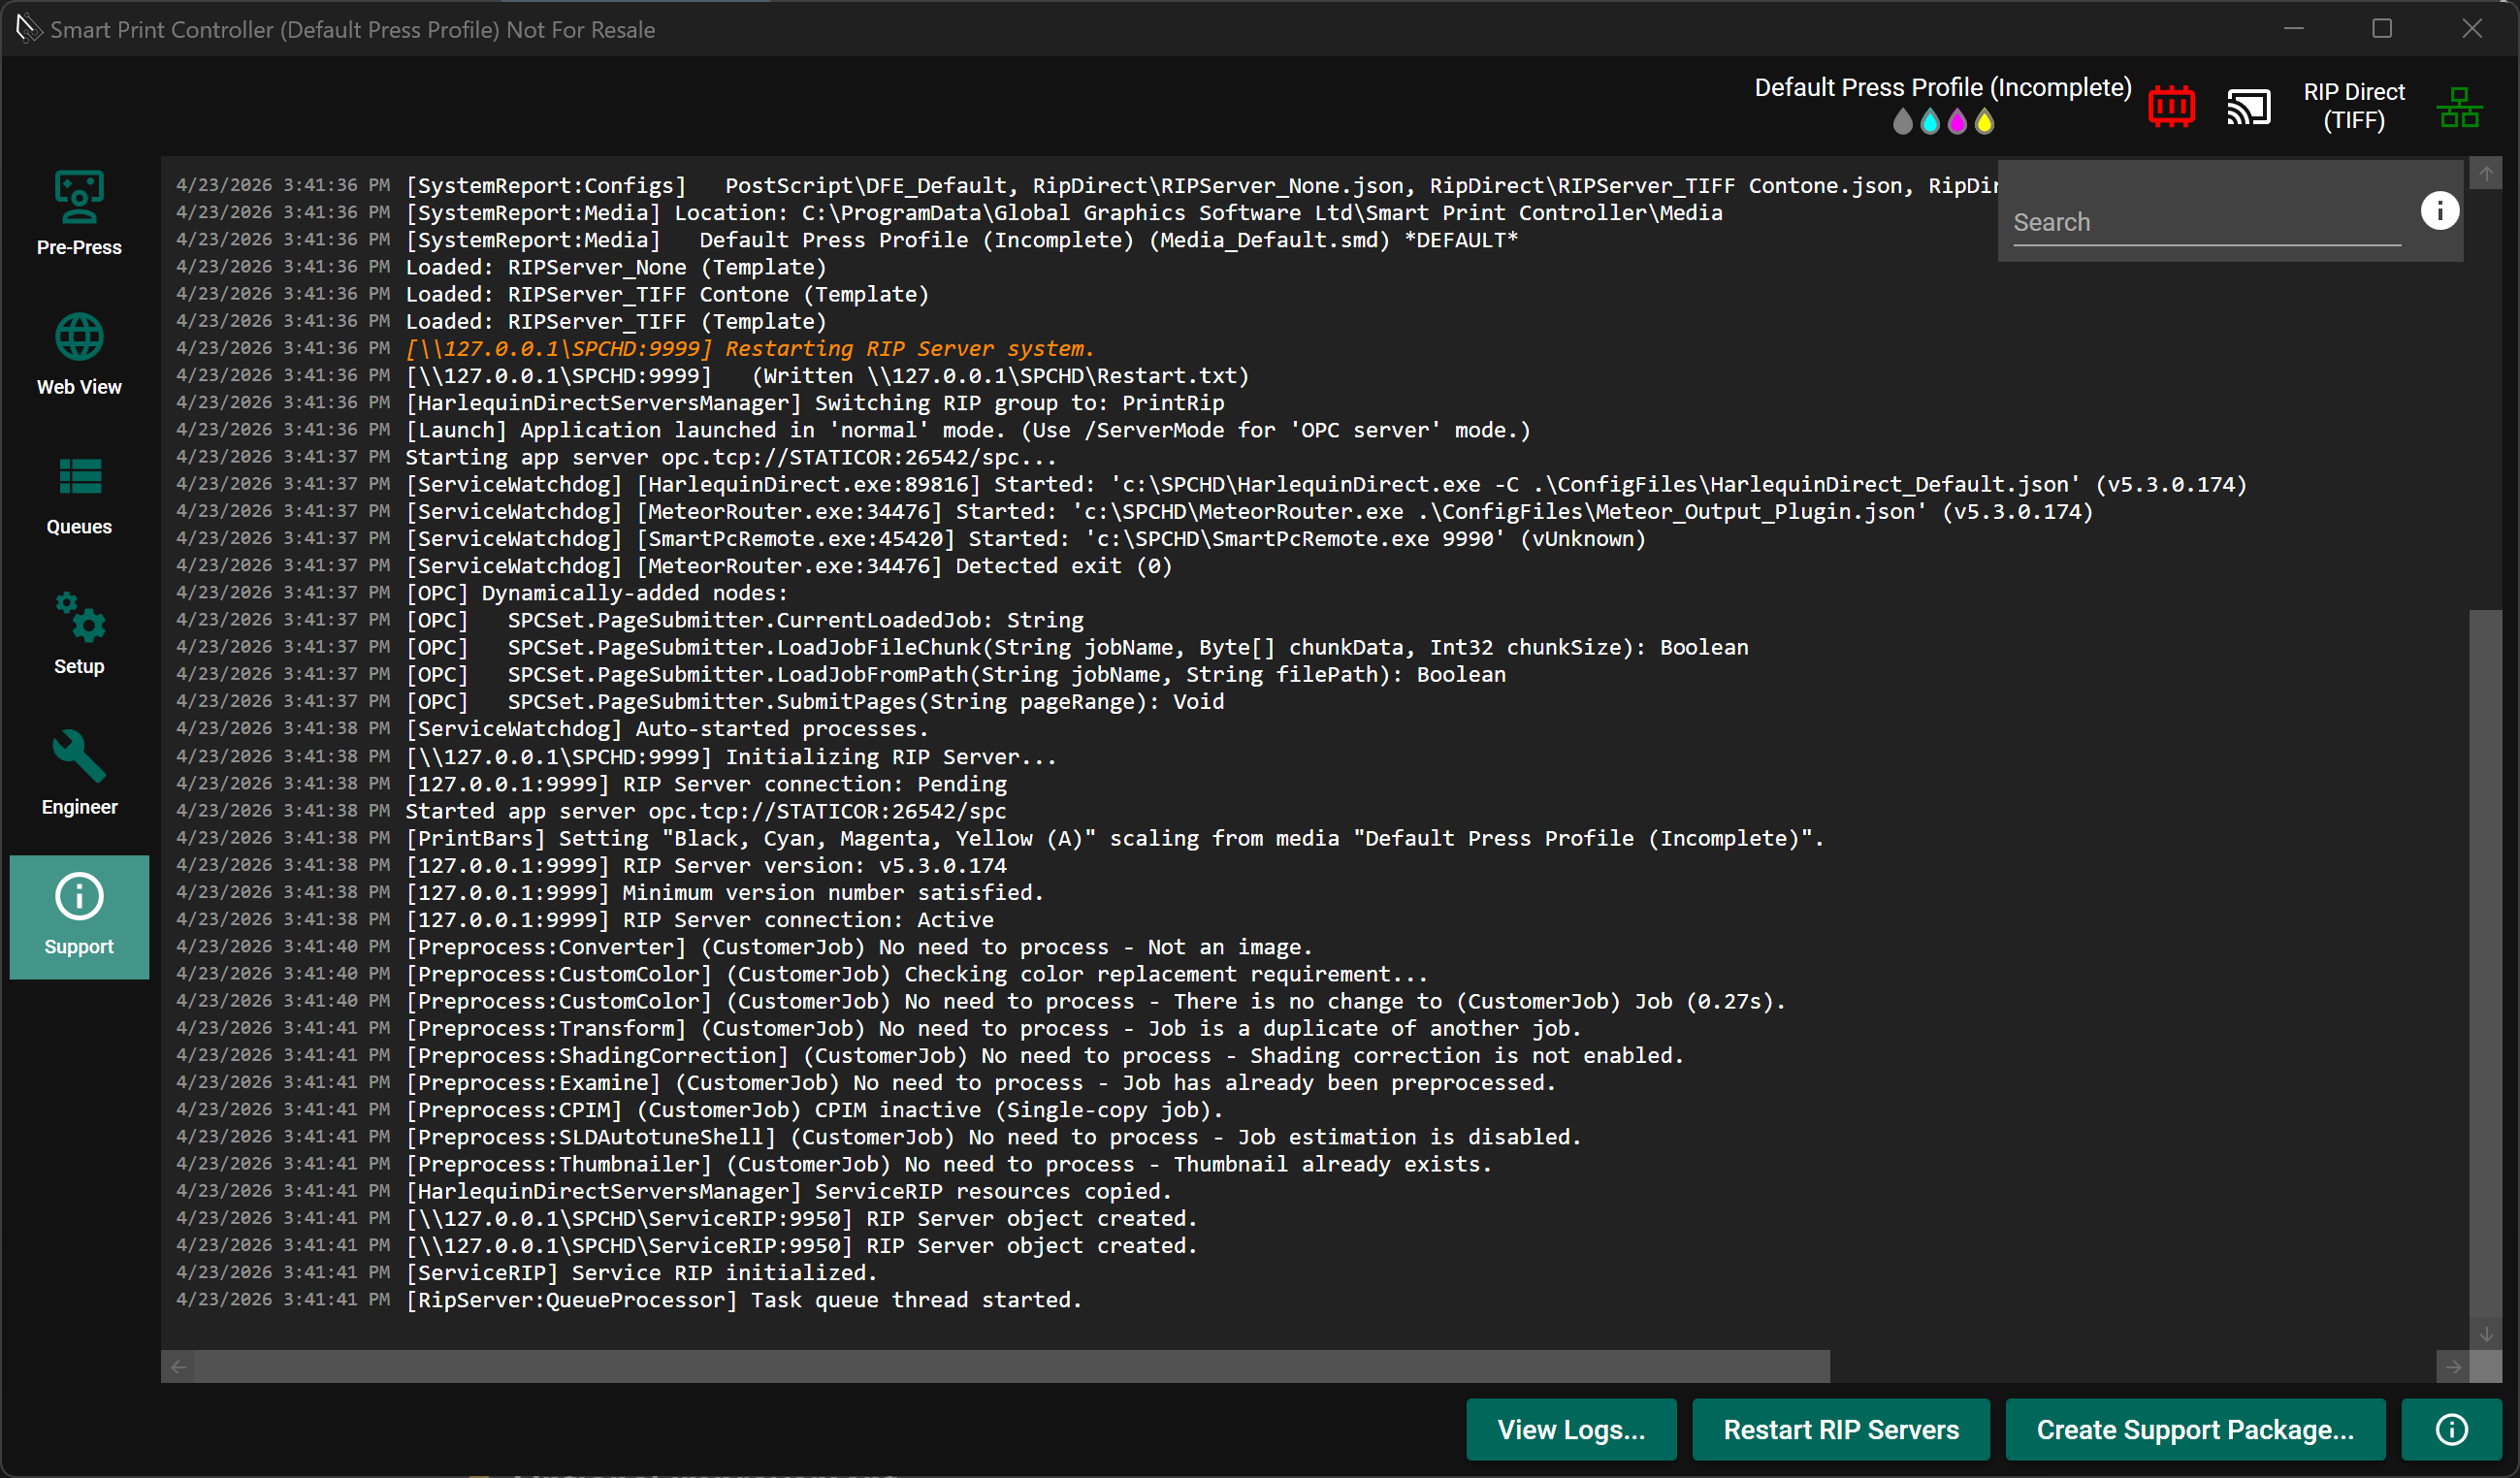
Task: Click the magenta ink drop indicator
Action: [1957, 122]
